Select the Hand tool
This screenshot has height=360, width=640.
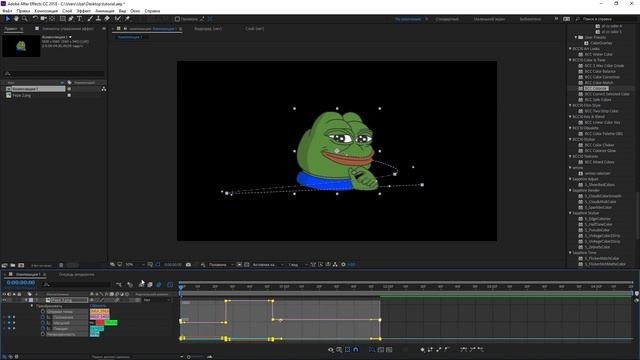(x=16, y=19)
